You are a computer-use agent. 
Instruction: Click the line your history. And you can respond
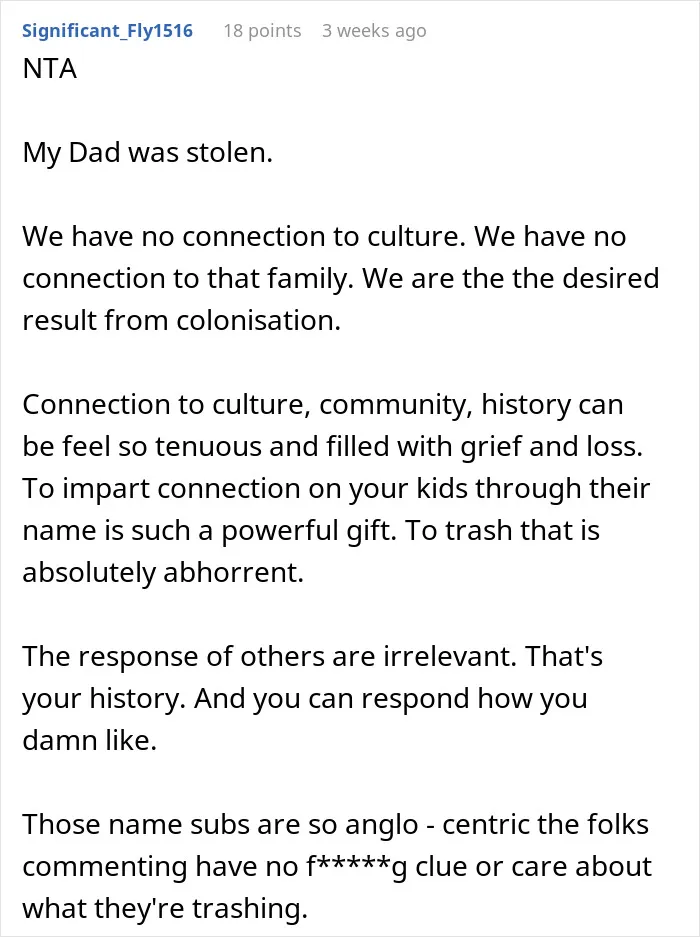[x=305, y=699]
